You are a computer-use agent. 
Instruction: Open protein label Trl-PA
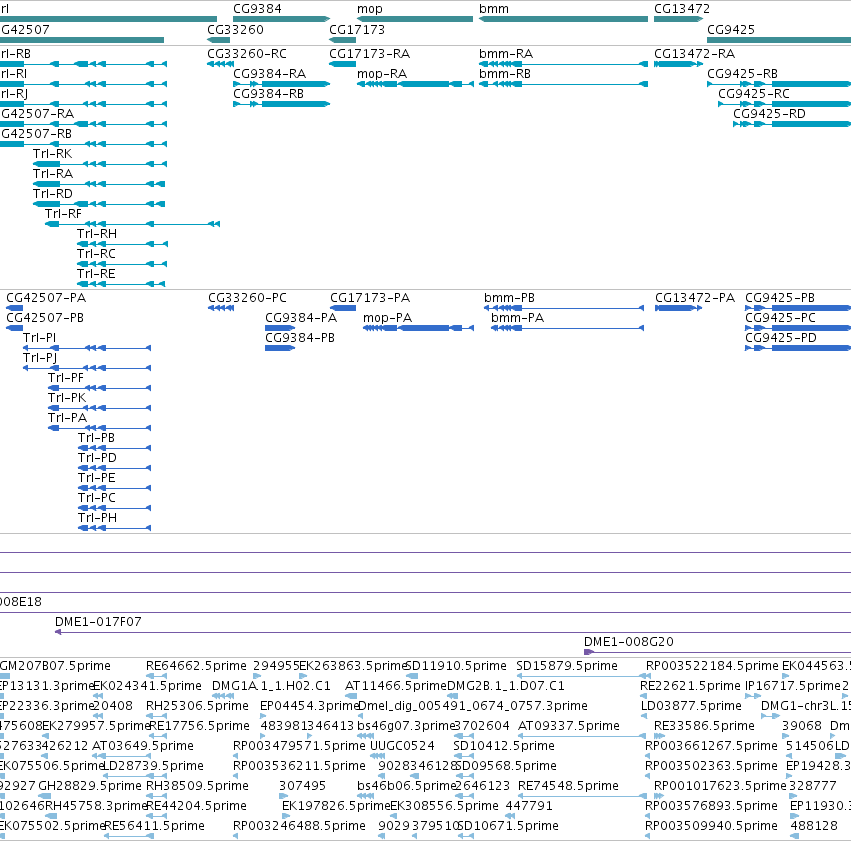point(68,418)
